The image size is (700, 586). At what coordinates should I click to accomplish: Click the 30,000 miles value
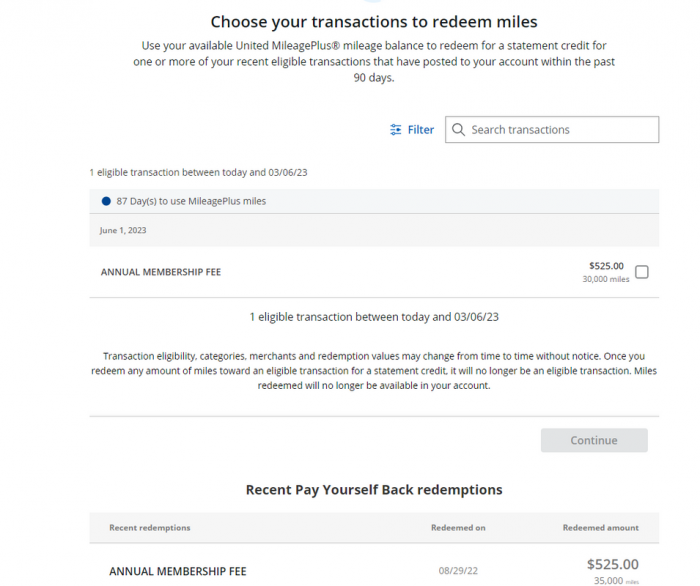606,280
